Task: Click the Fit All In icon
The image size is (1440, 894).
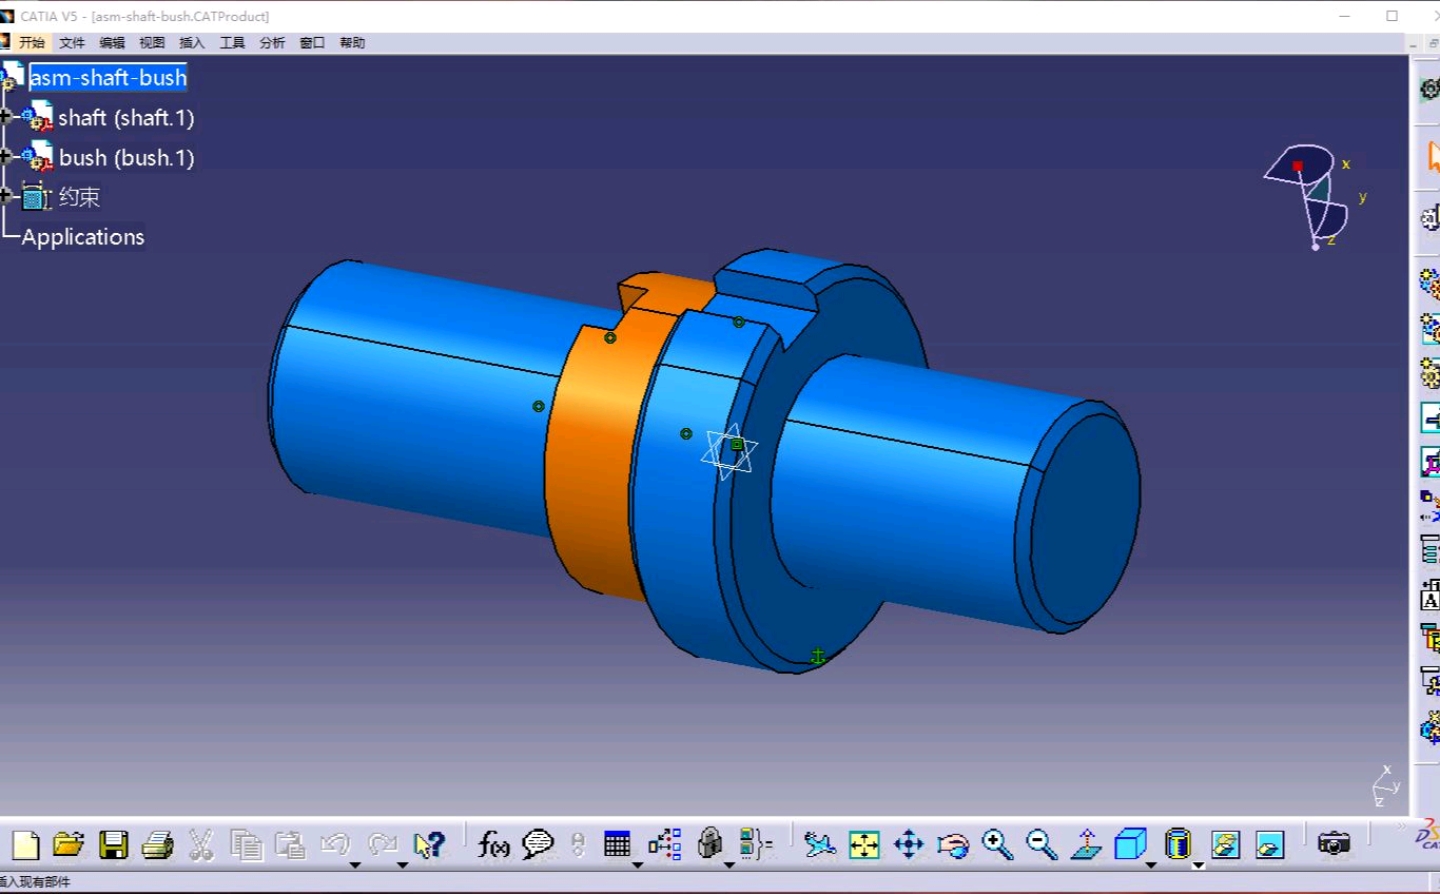Action: (864, 845)
